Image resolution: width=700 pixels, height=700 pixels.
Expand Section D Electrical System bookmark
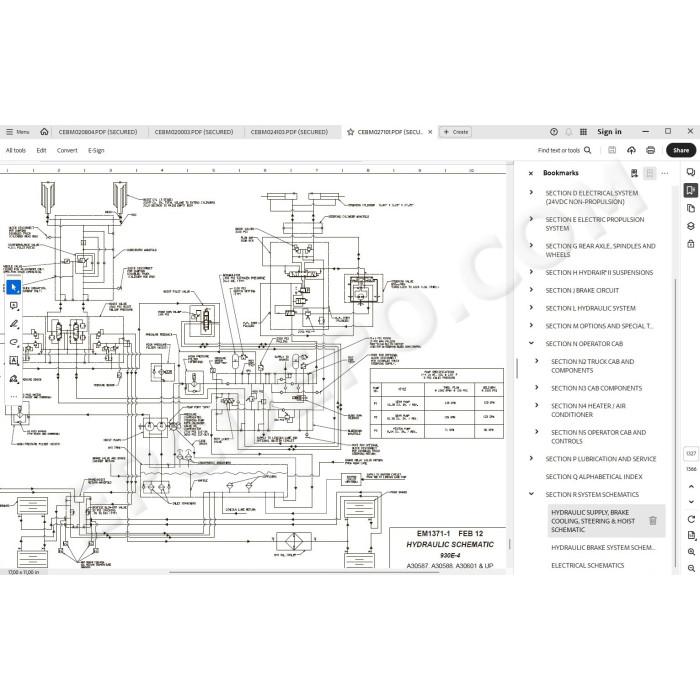(x=531, y=192)
